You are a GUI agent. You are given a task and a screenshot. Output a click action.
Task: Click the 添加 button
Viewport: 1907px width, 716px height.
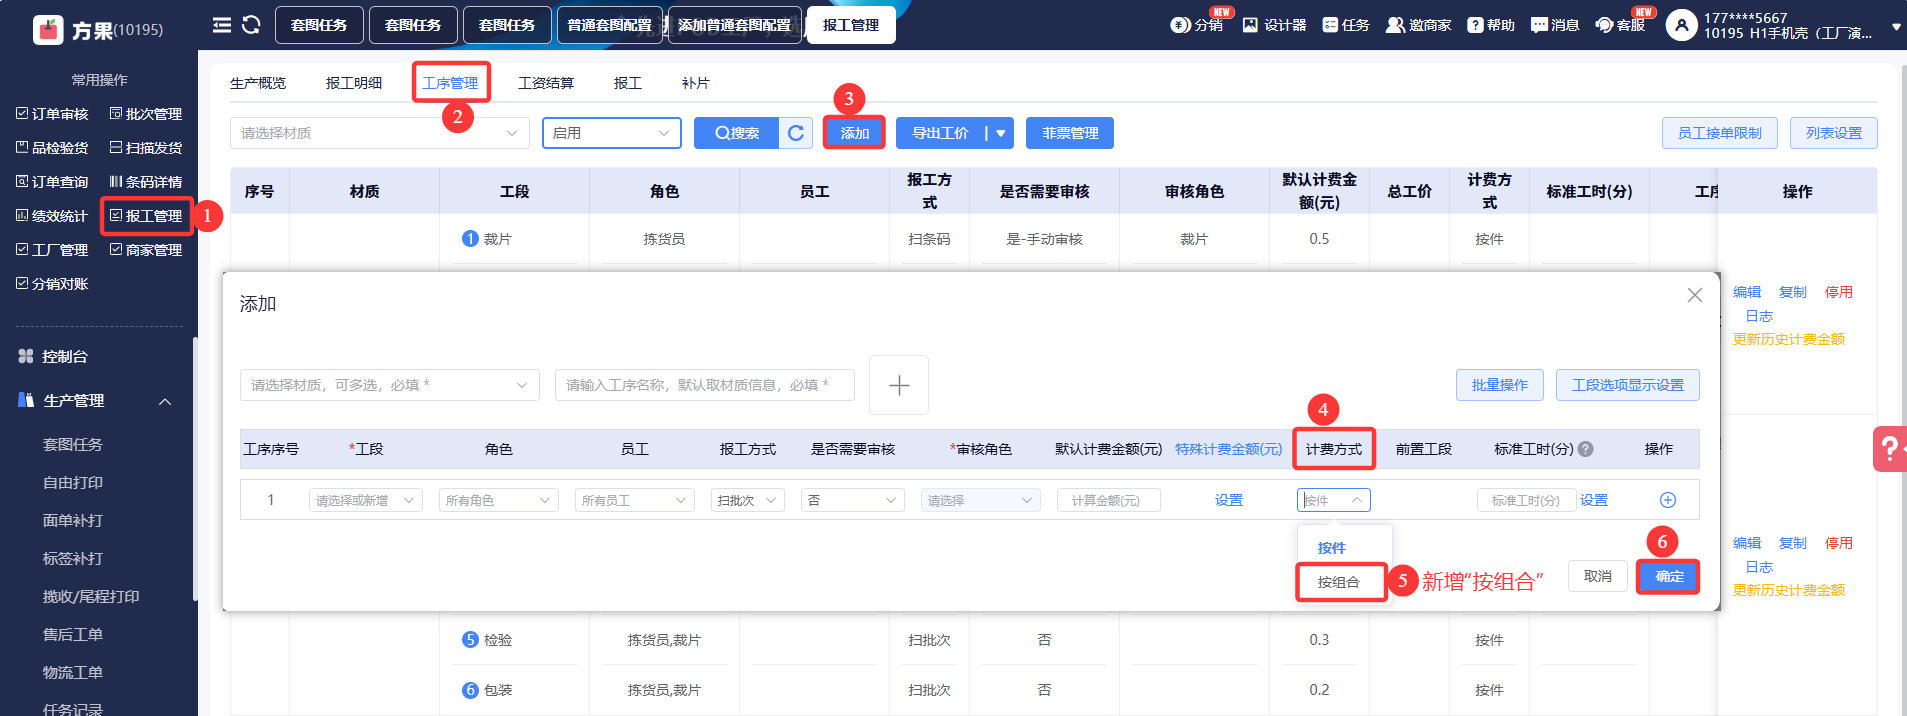pos(854,133)
